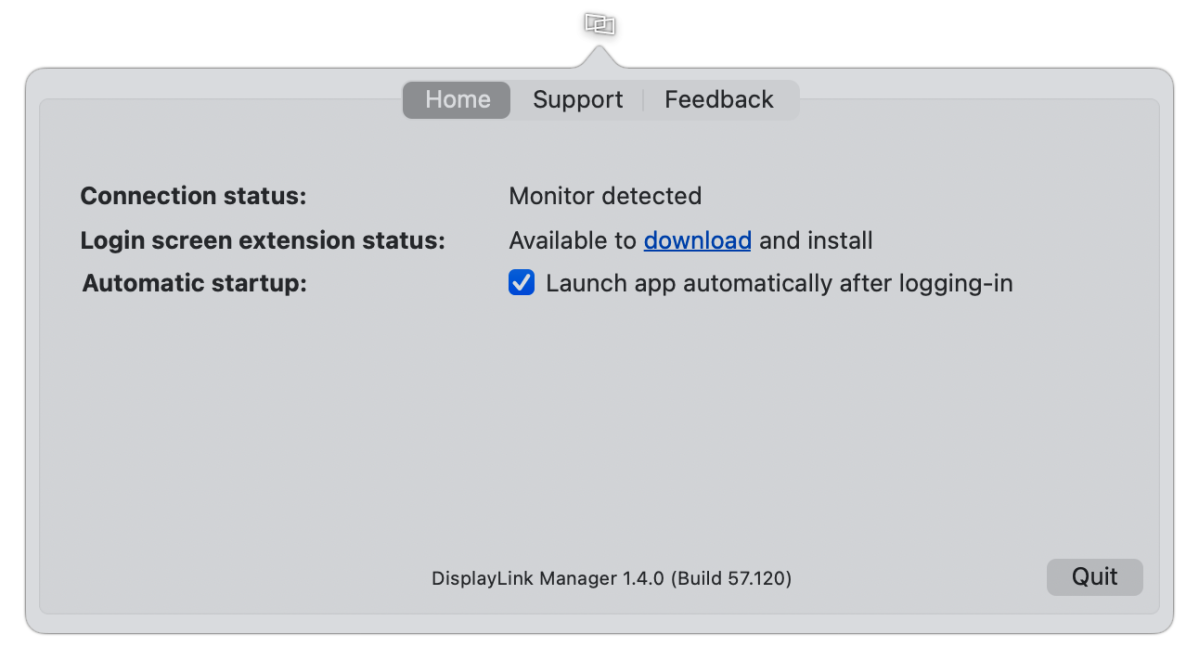Click the DisplayLink Manager menu bar icon
The height and width of the screenshot is (659, 1199).
coord(600,24)
